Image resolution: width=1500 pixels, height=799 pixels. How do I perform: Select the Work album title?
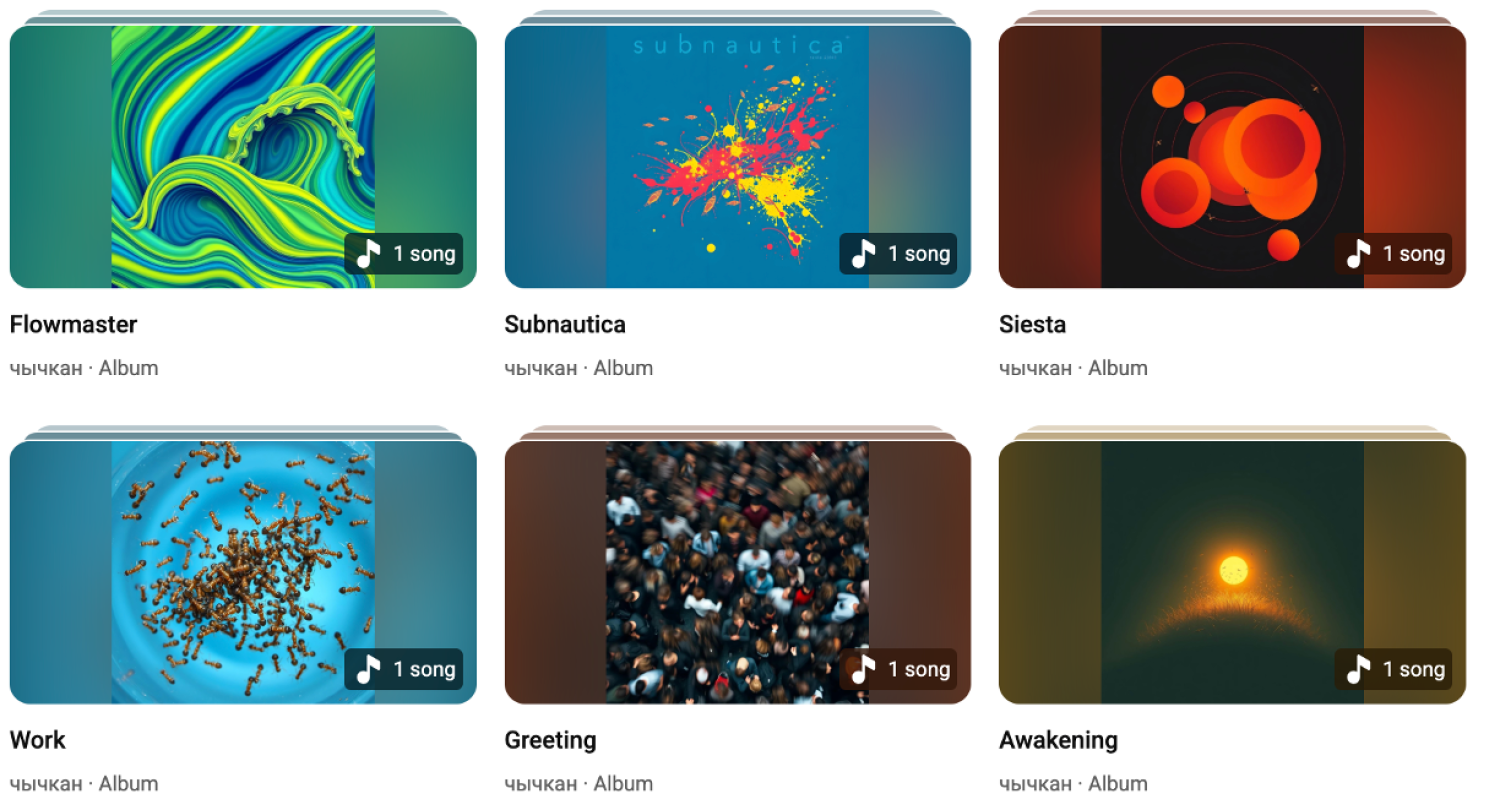click(x=38, y=740)
